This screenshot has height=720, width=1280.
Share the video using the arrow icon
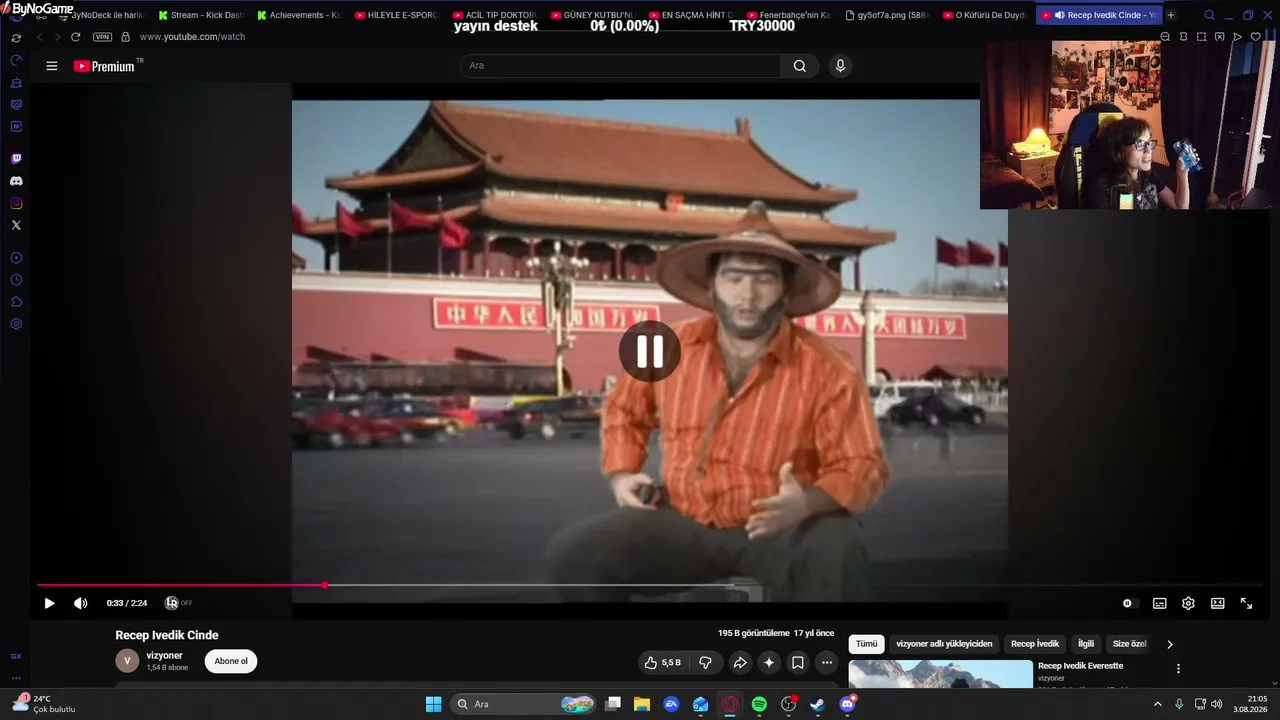click(740, 662)
